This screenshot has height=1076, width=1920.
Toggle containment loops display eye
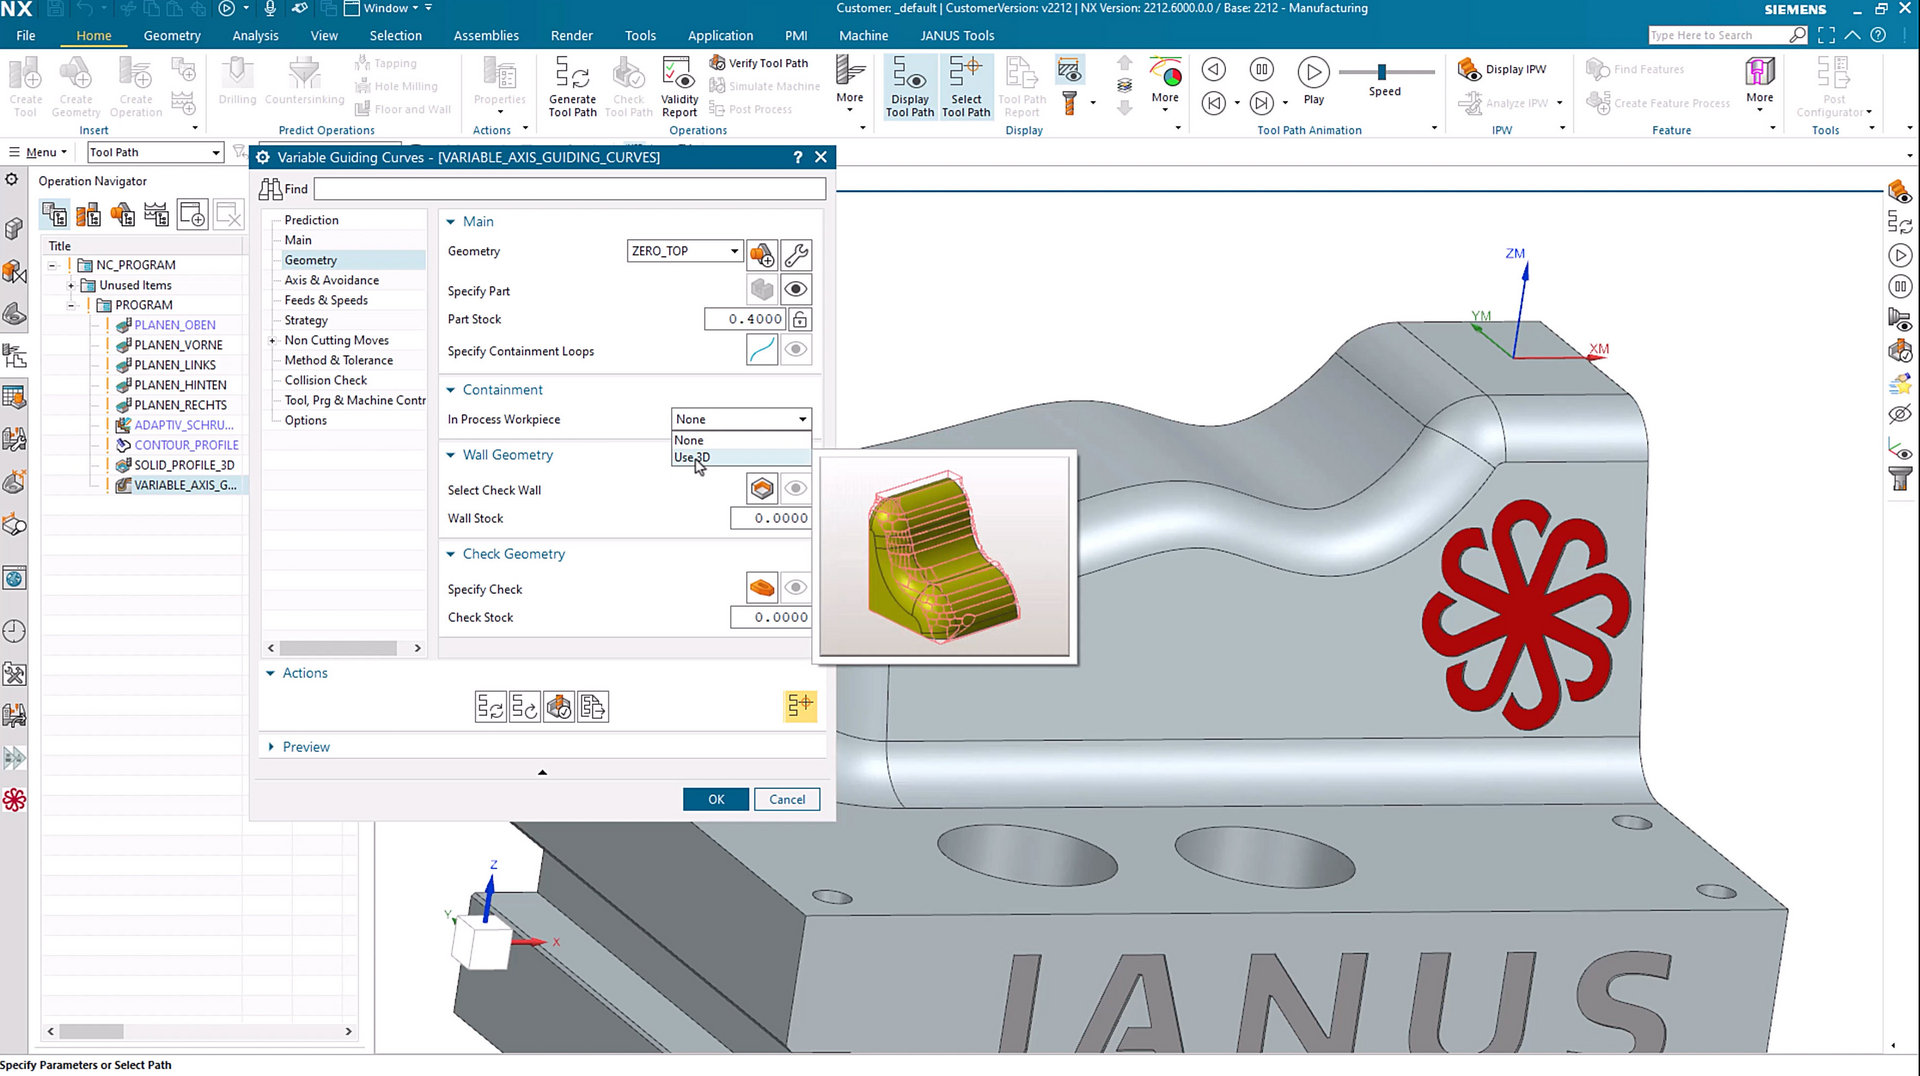click(x=796, y=350)
